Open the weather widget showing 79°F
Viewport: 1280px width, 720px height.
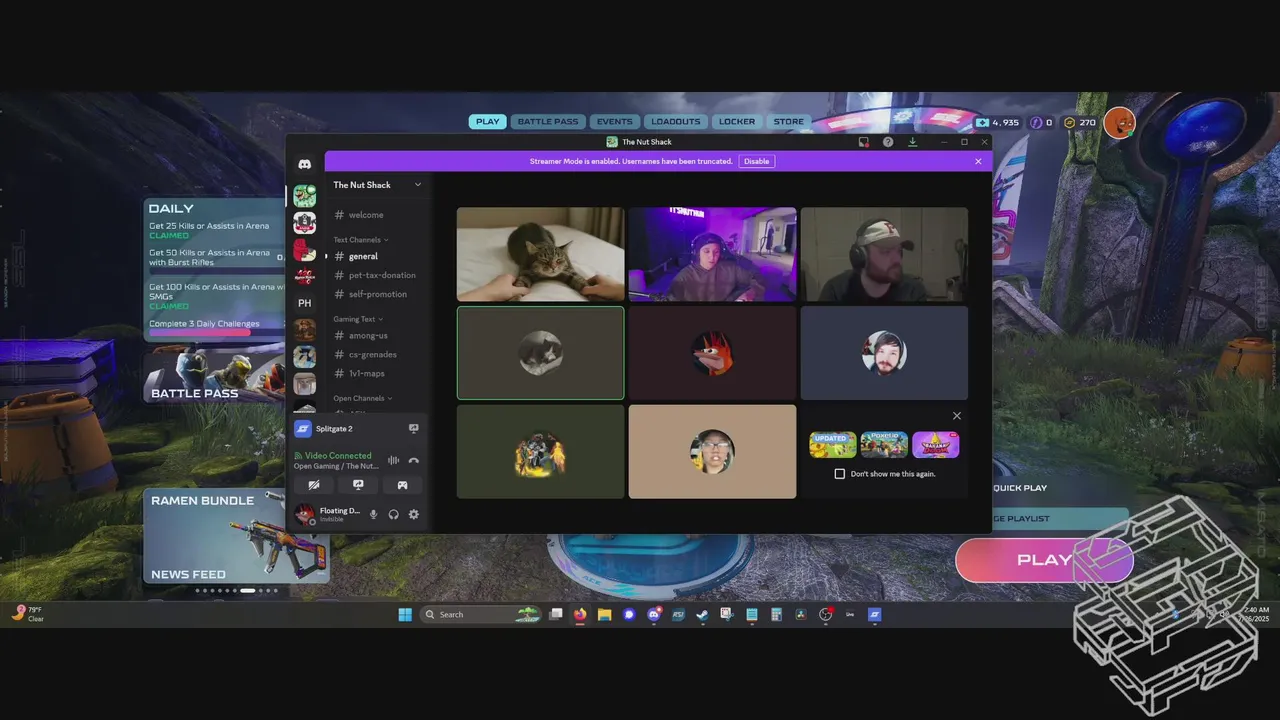[28, 614]
